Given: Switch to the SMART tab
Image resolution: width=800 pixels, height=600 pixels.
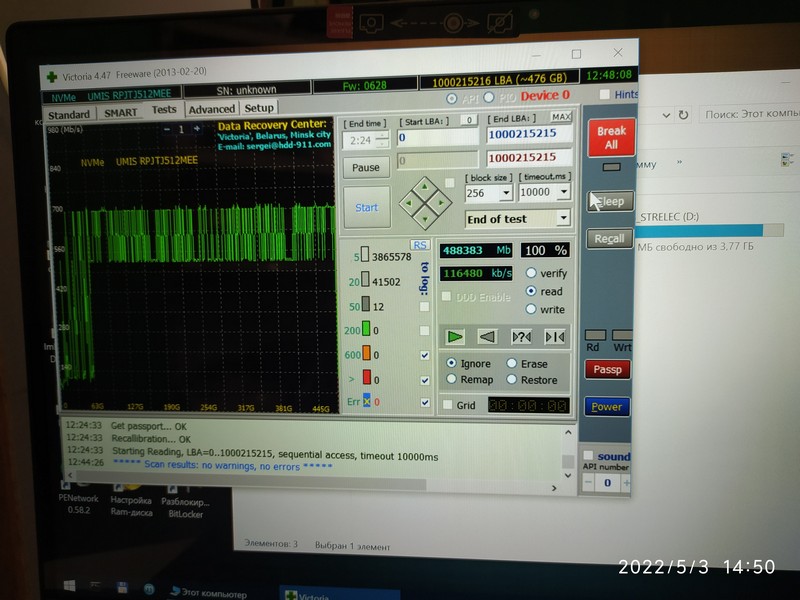Looking at the screenshot, I should tap(121, 113).
